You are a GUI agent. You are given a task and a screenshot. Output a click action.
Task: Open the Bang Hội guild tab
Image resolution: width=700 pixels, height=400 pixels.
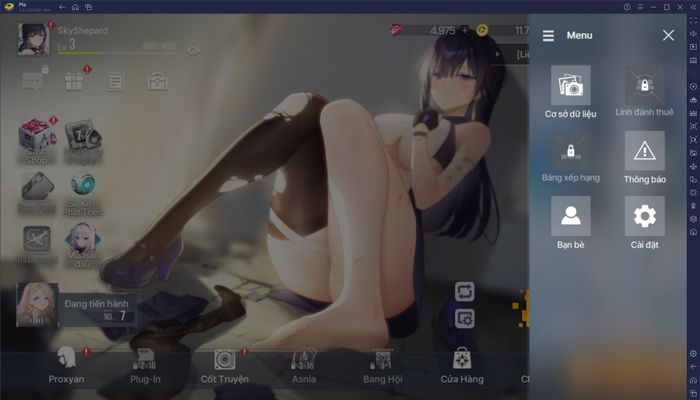(x=383, y=367)
